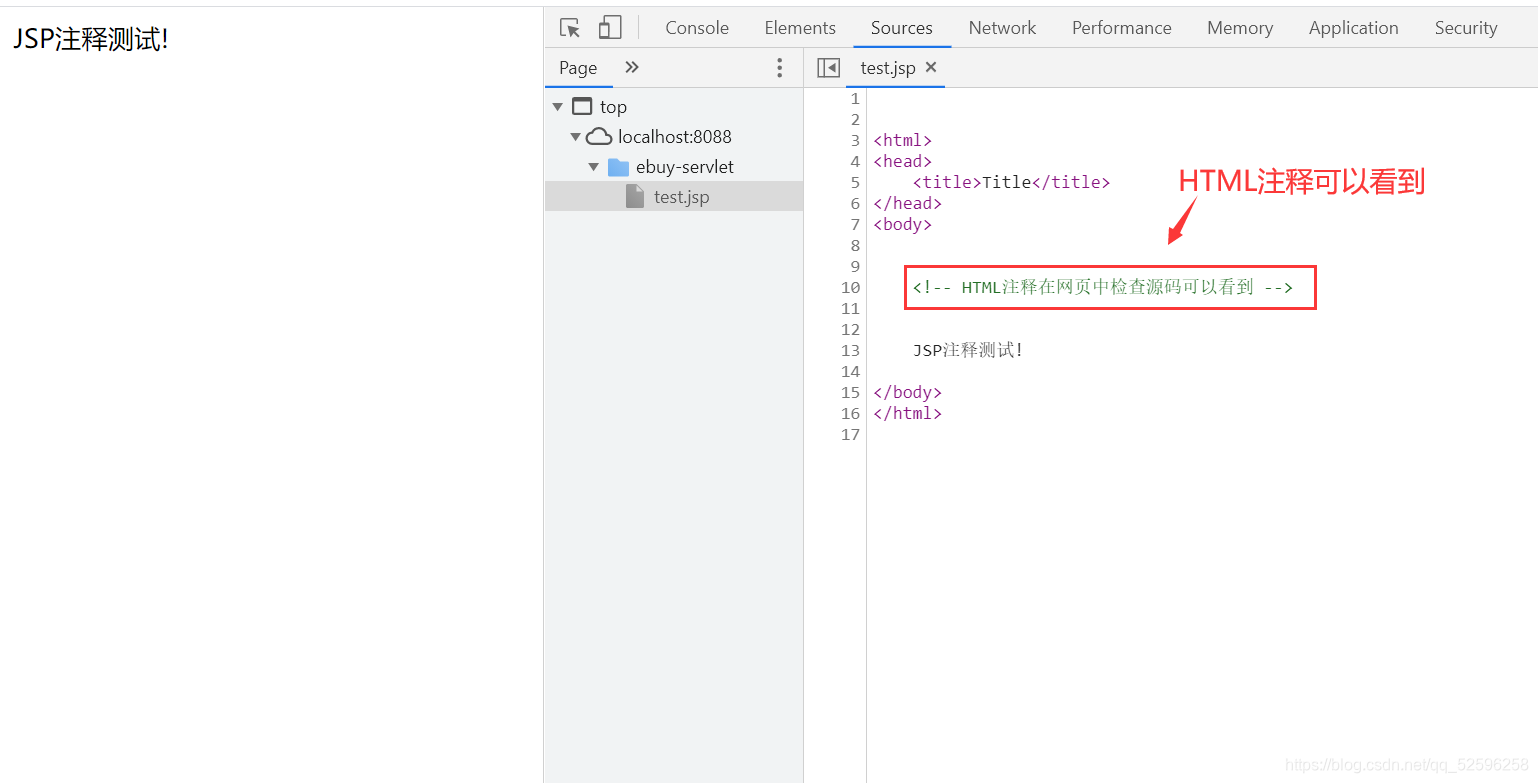1538x783 pixels.
Task: Collapse the ebuy-servlet folder arrow
Action: (593, 167)
